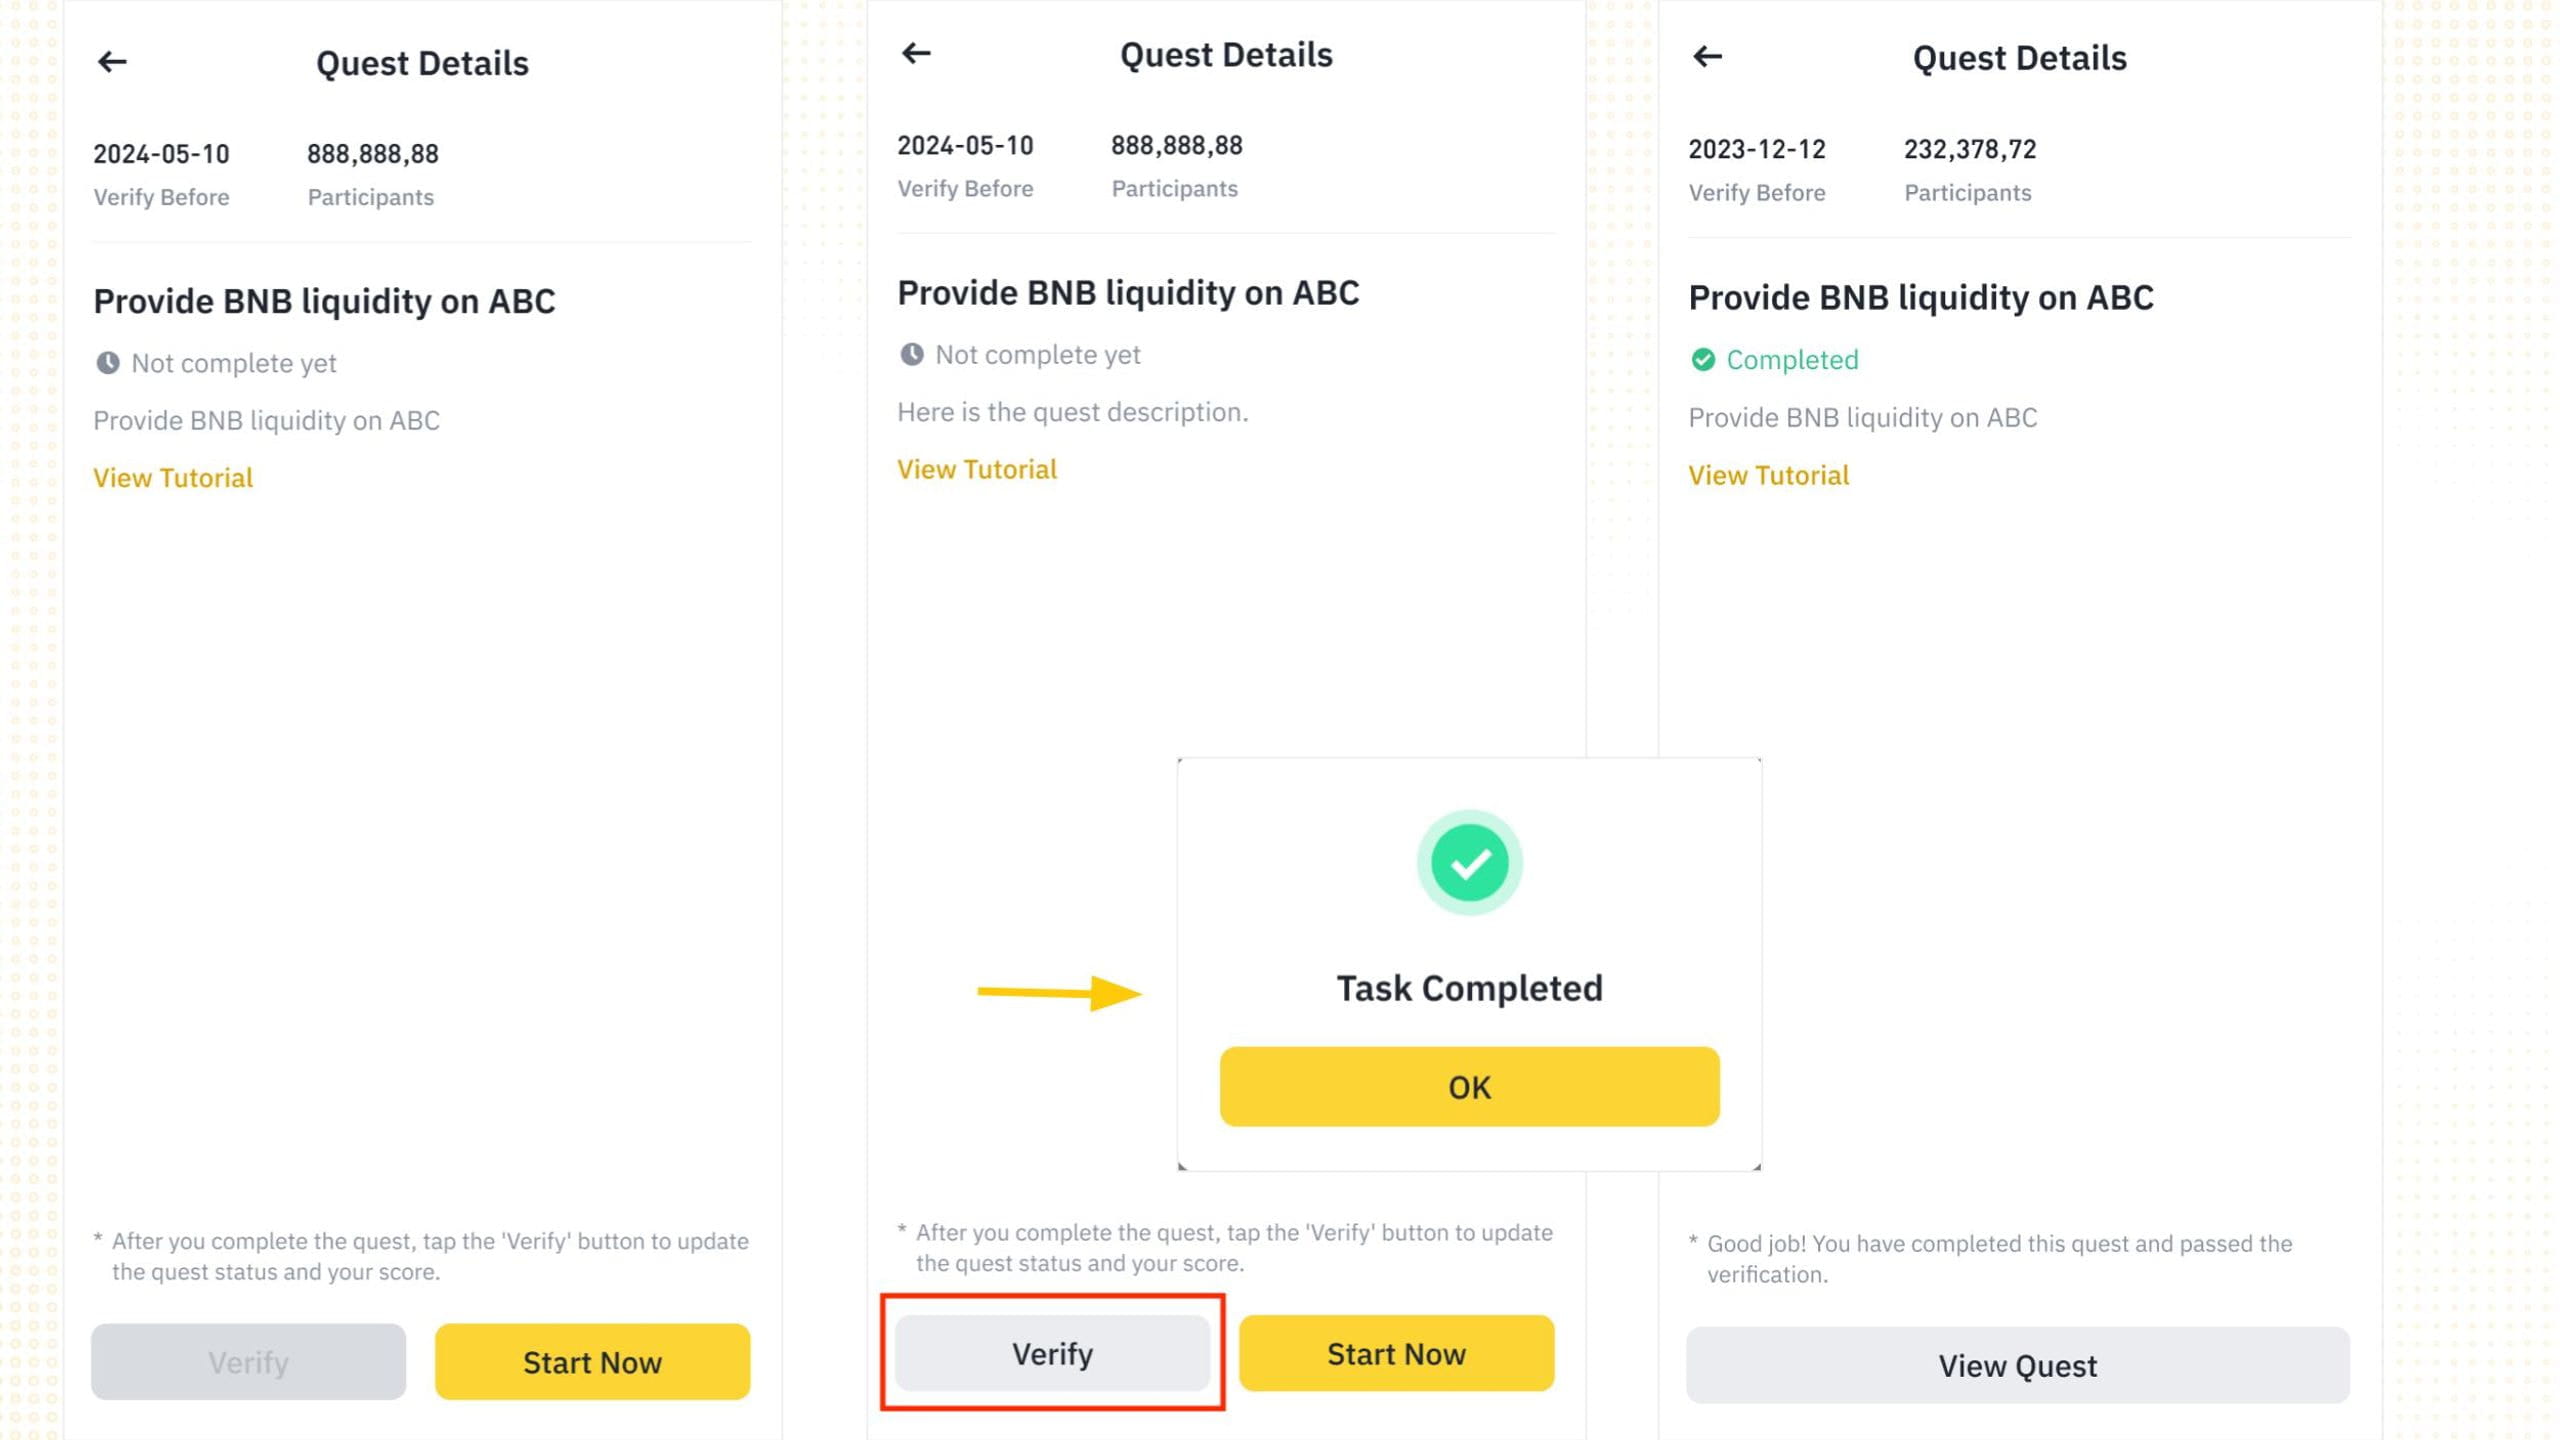Click the clock icon in the middle panel status
This screenshot has height=1440, width=2560.
click(912, 354)
